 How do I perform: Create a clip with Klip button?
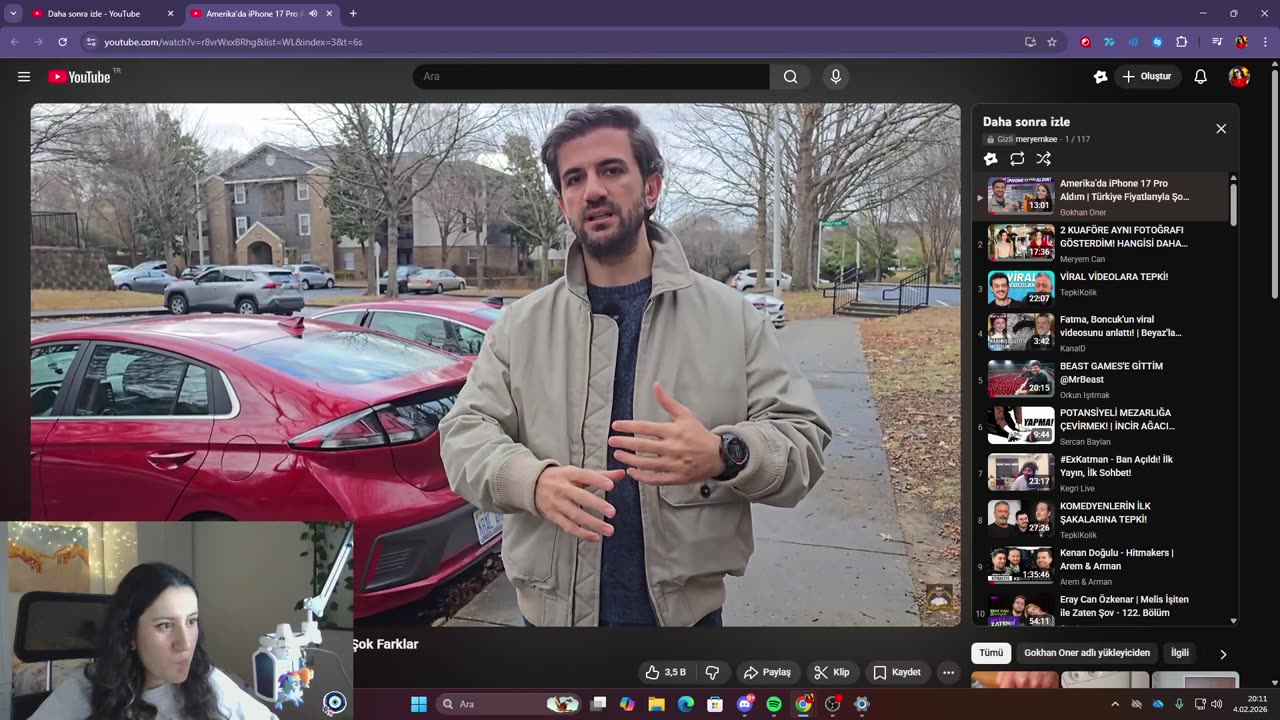point(831,672)
